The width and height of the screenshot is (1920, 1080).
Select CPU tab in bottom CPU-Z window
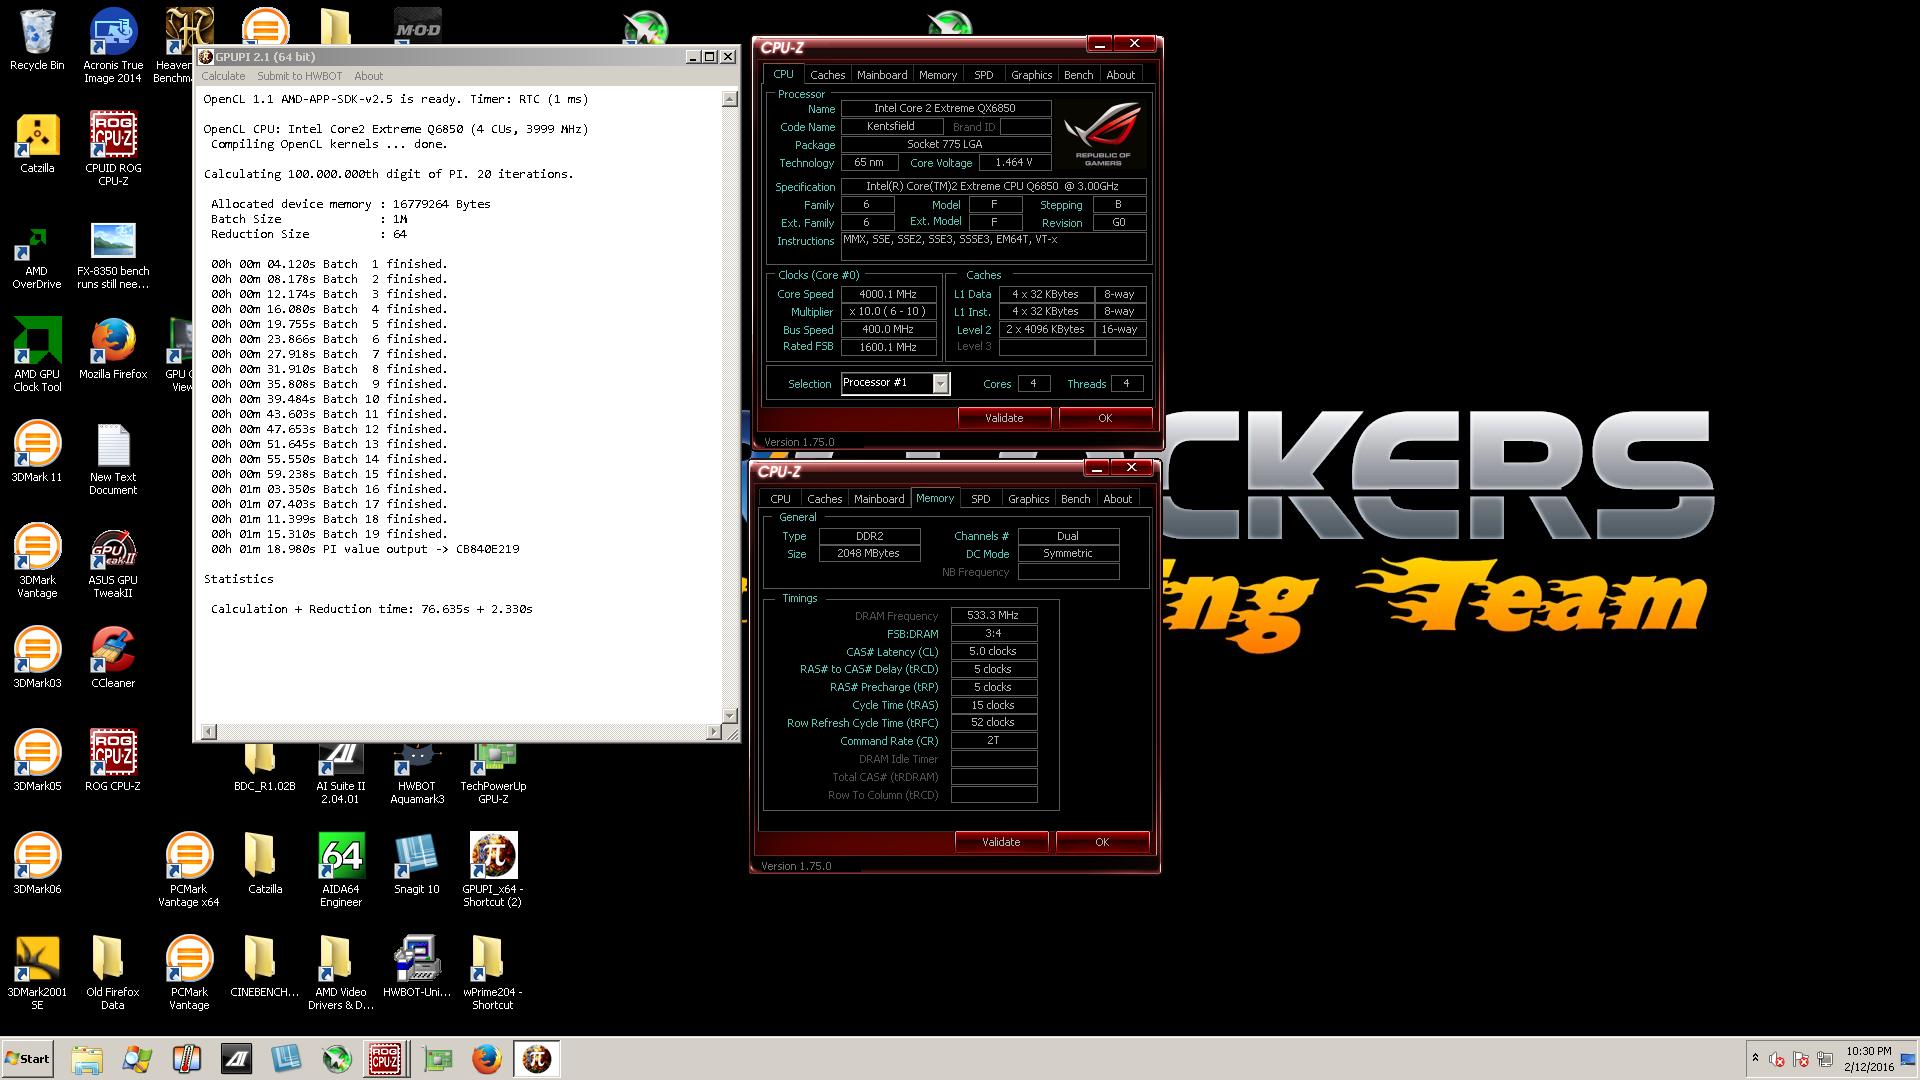coord(780,499)
